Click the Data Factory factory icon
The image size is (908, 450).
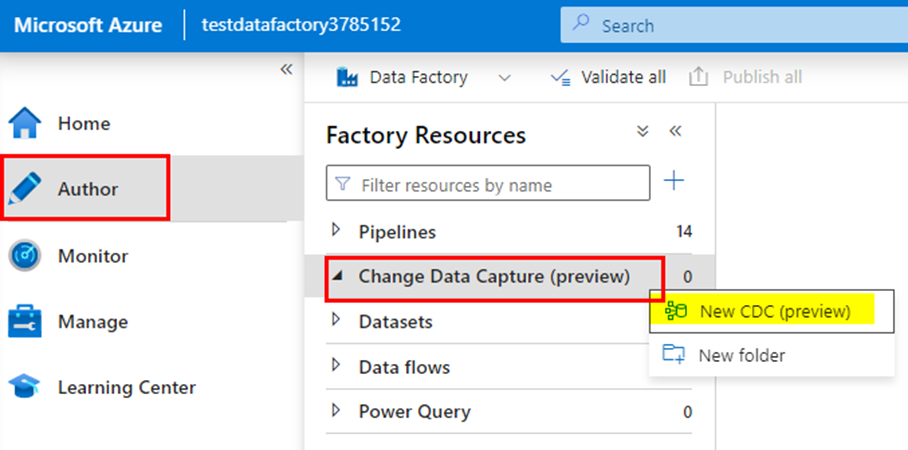[347, 77]
